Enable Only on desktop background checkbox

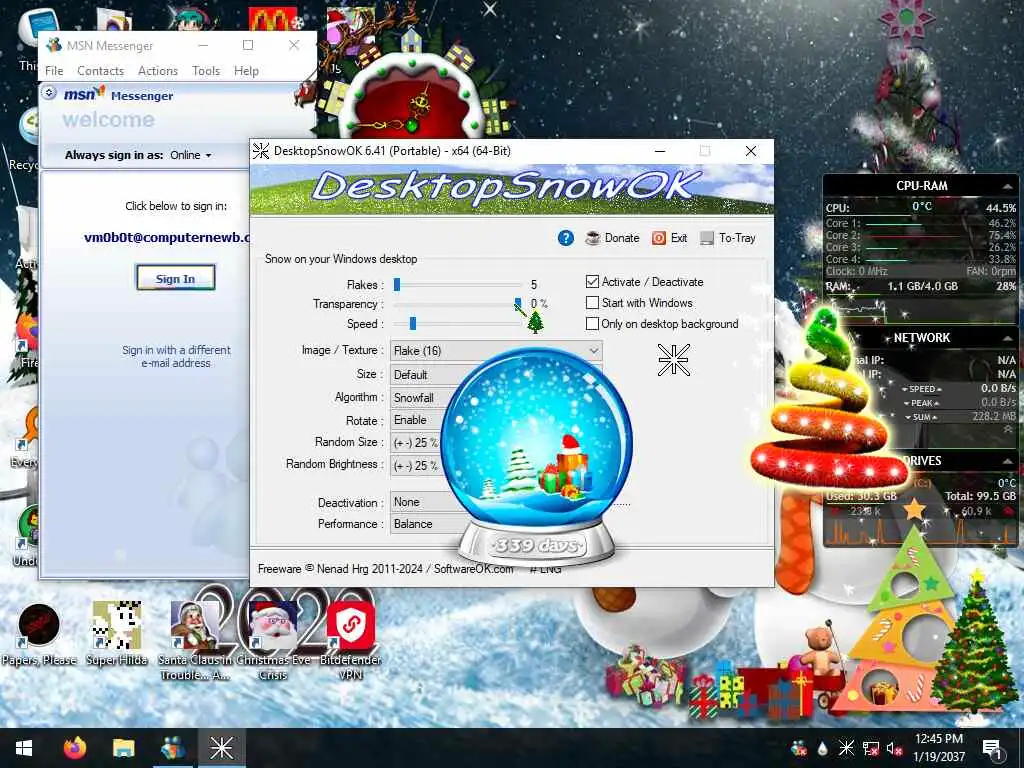tap(592, 324)
